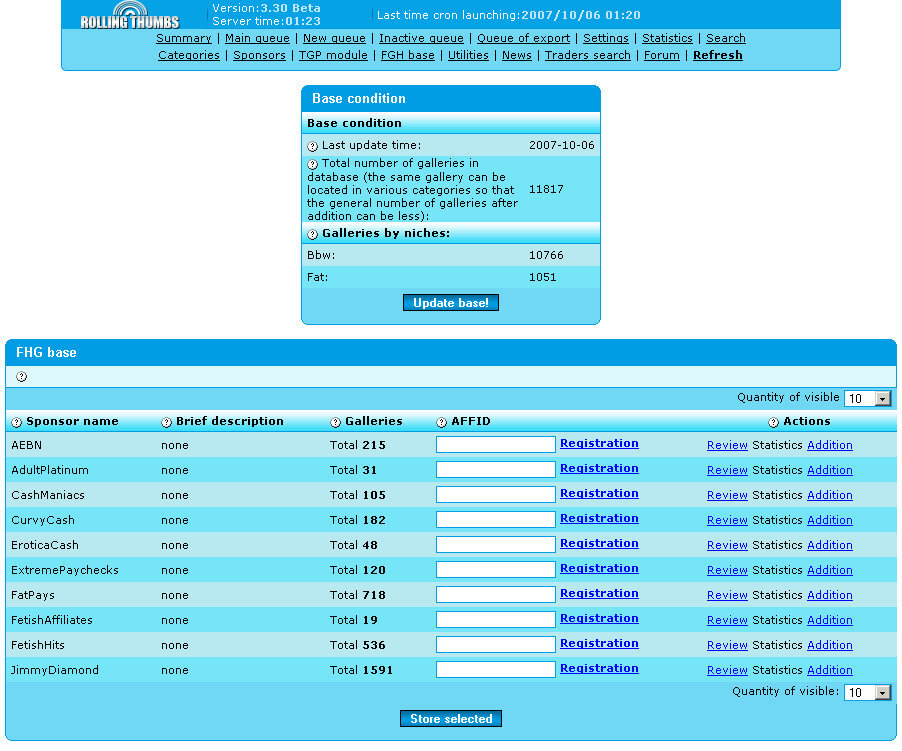902x751 pixels.
Task: Click help icon beside Brief description column
Action: point(166,423)
